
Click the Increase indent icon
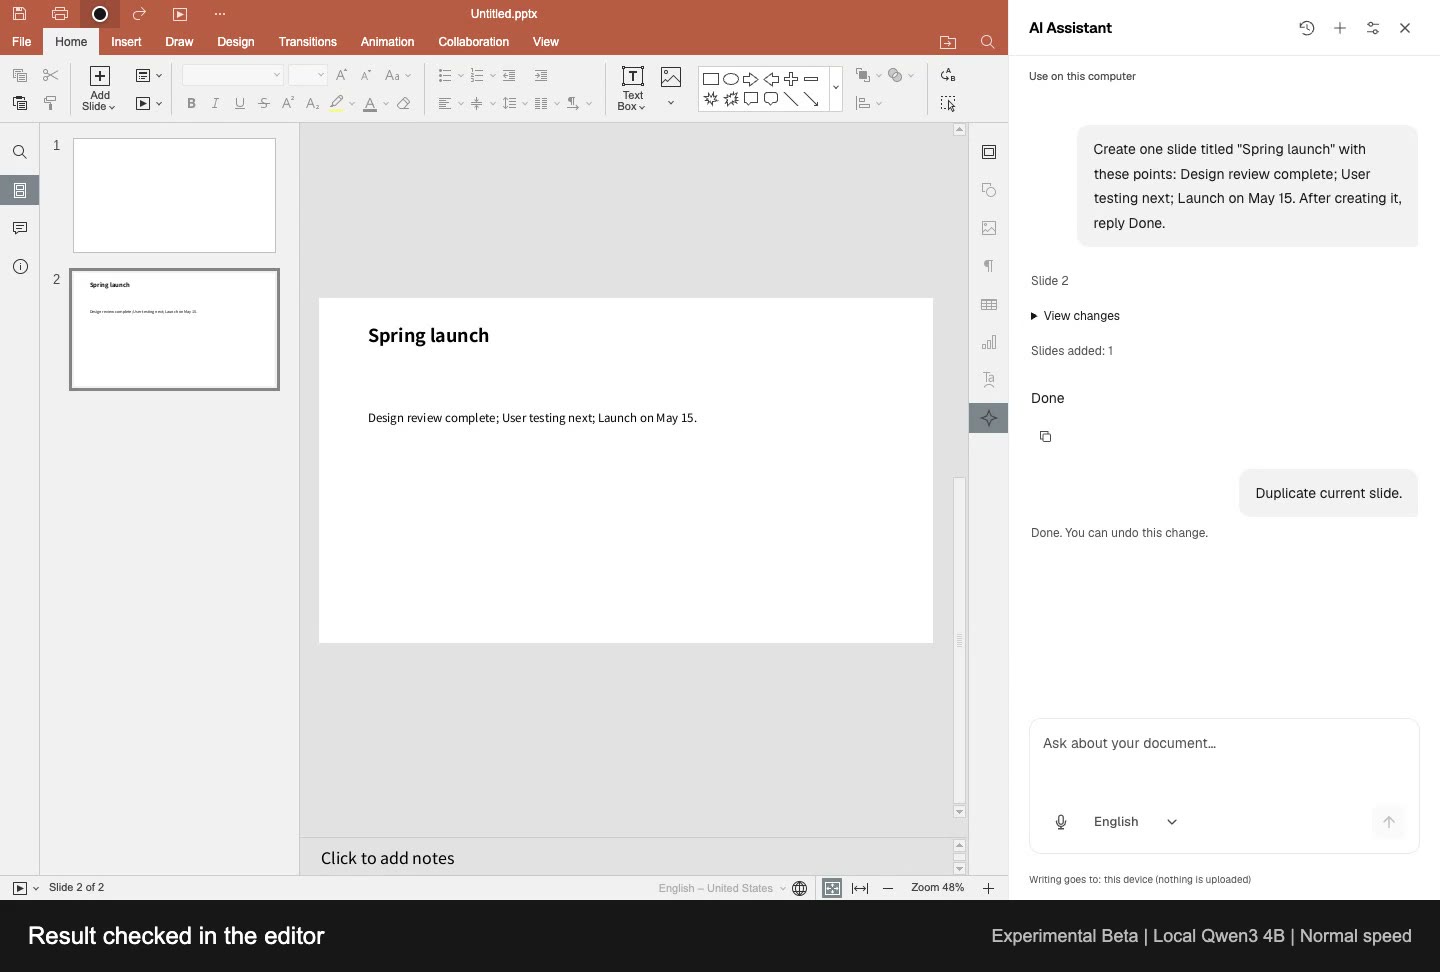541,75
